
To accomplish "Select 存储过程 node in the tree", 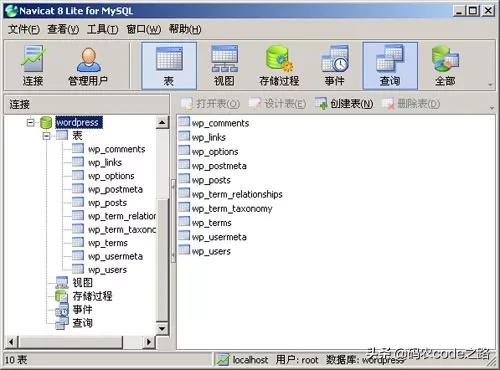I will point(92,296).
